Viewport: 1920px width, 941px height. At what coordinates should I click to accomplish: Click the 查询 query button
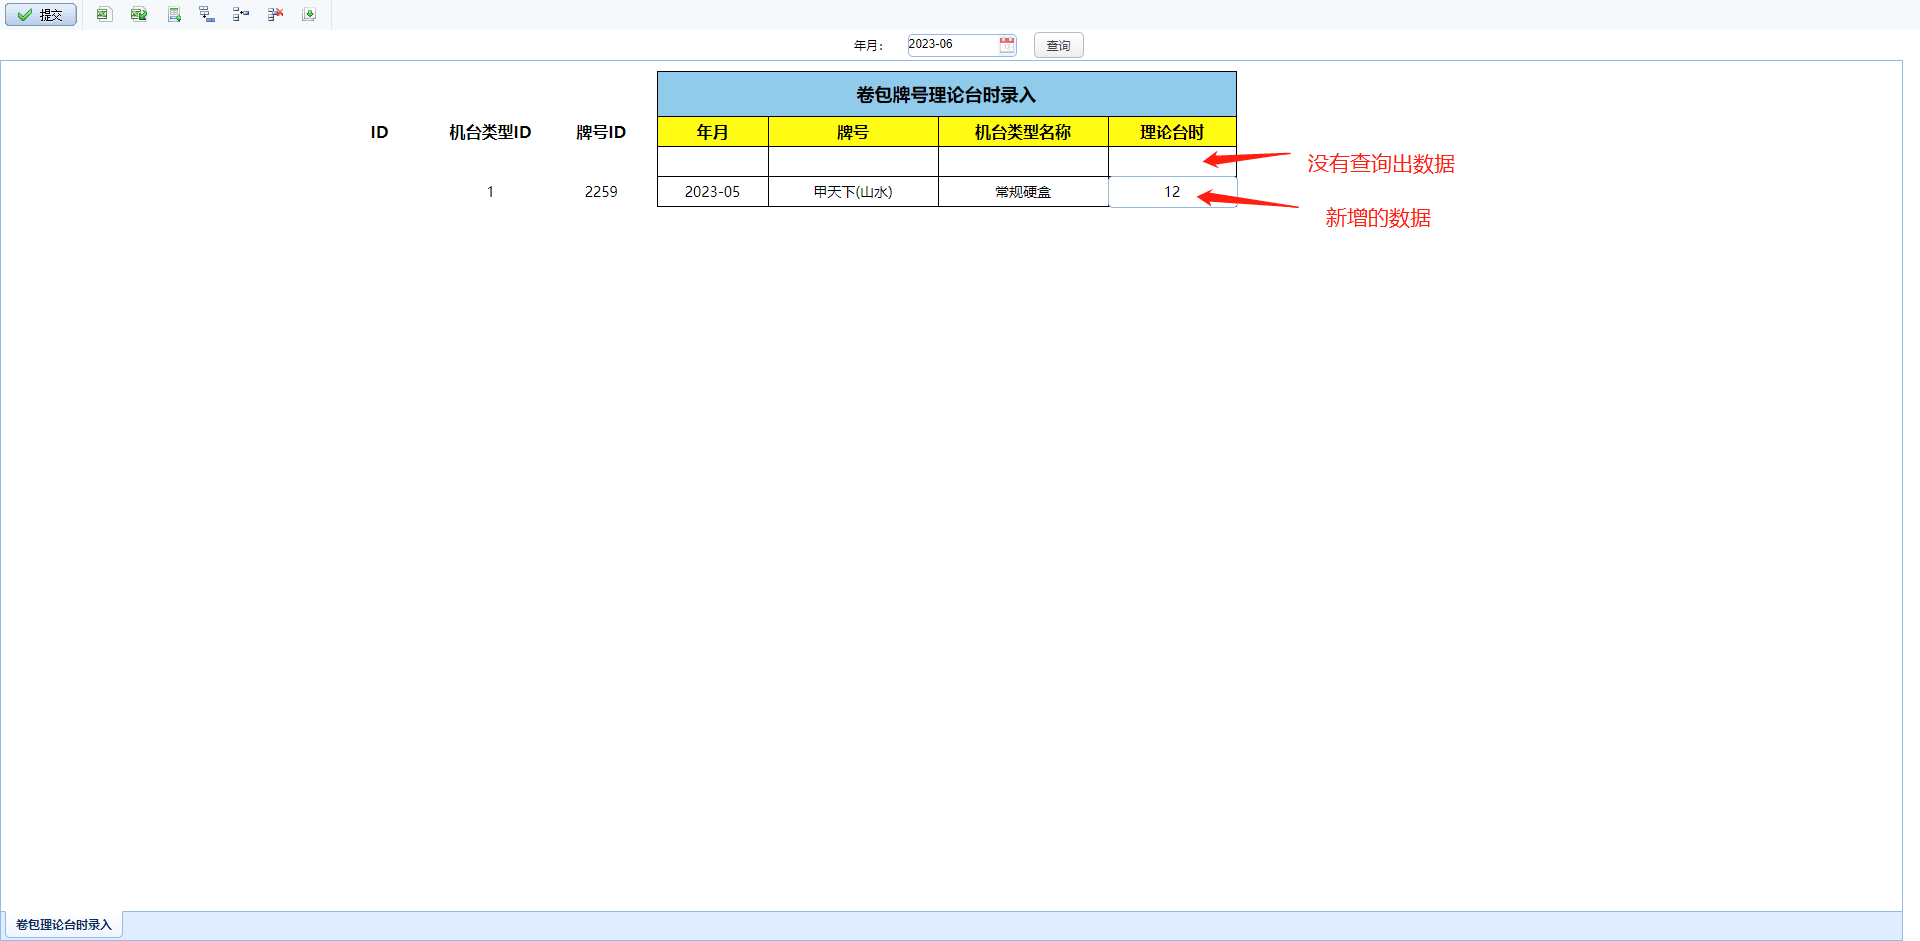(1058, 45)
